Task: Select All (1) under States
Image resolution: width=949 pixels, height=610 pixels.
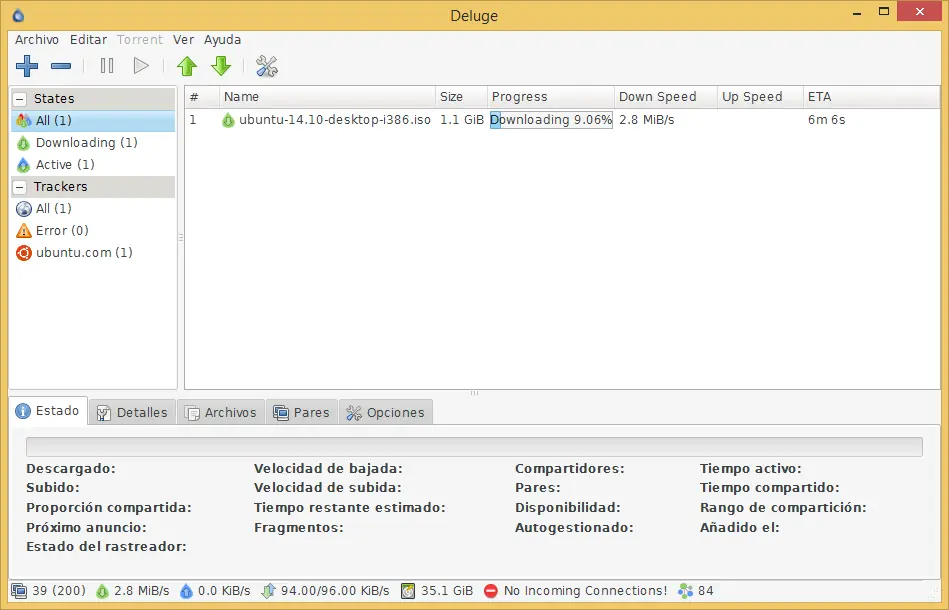Action: 93,120
